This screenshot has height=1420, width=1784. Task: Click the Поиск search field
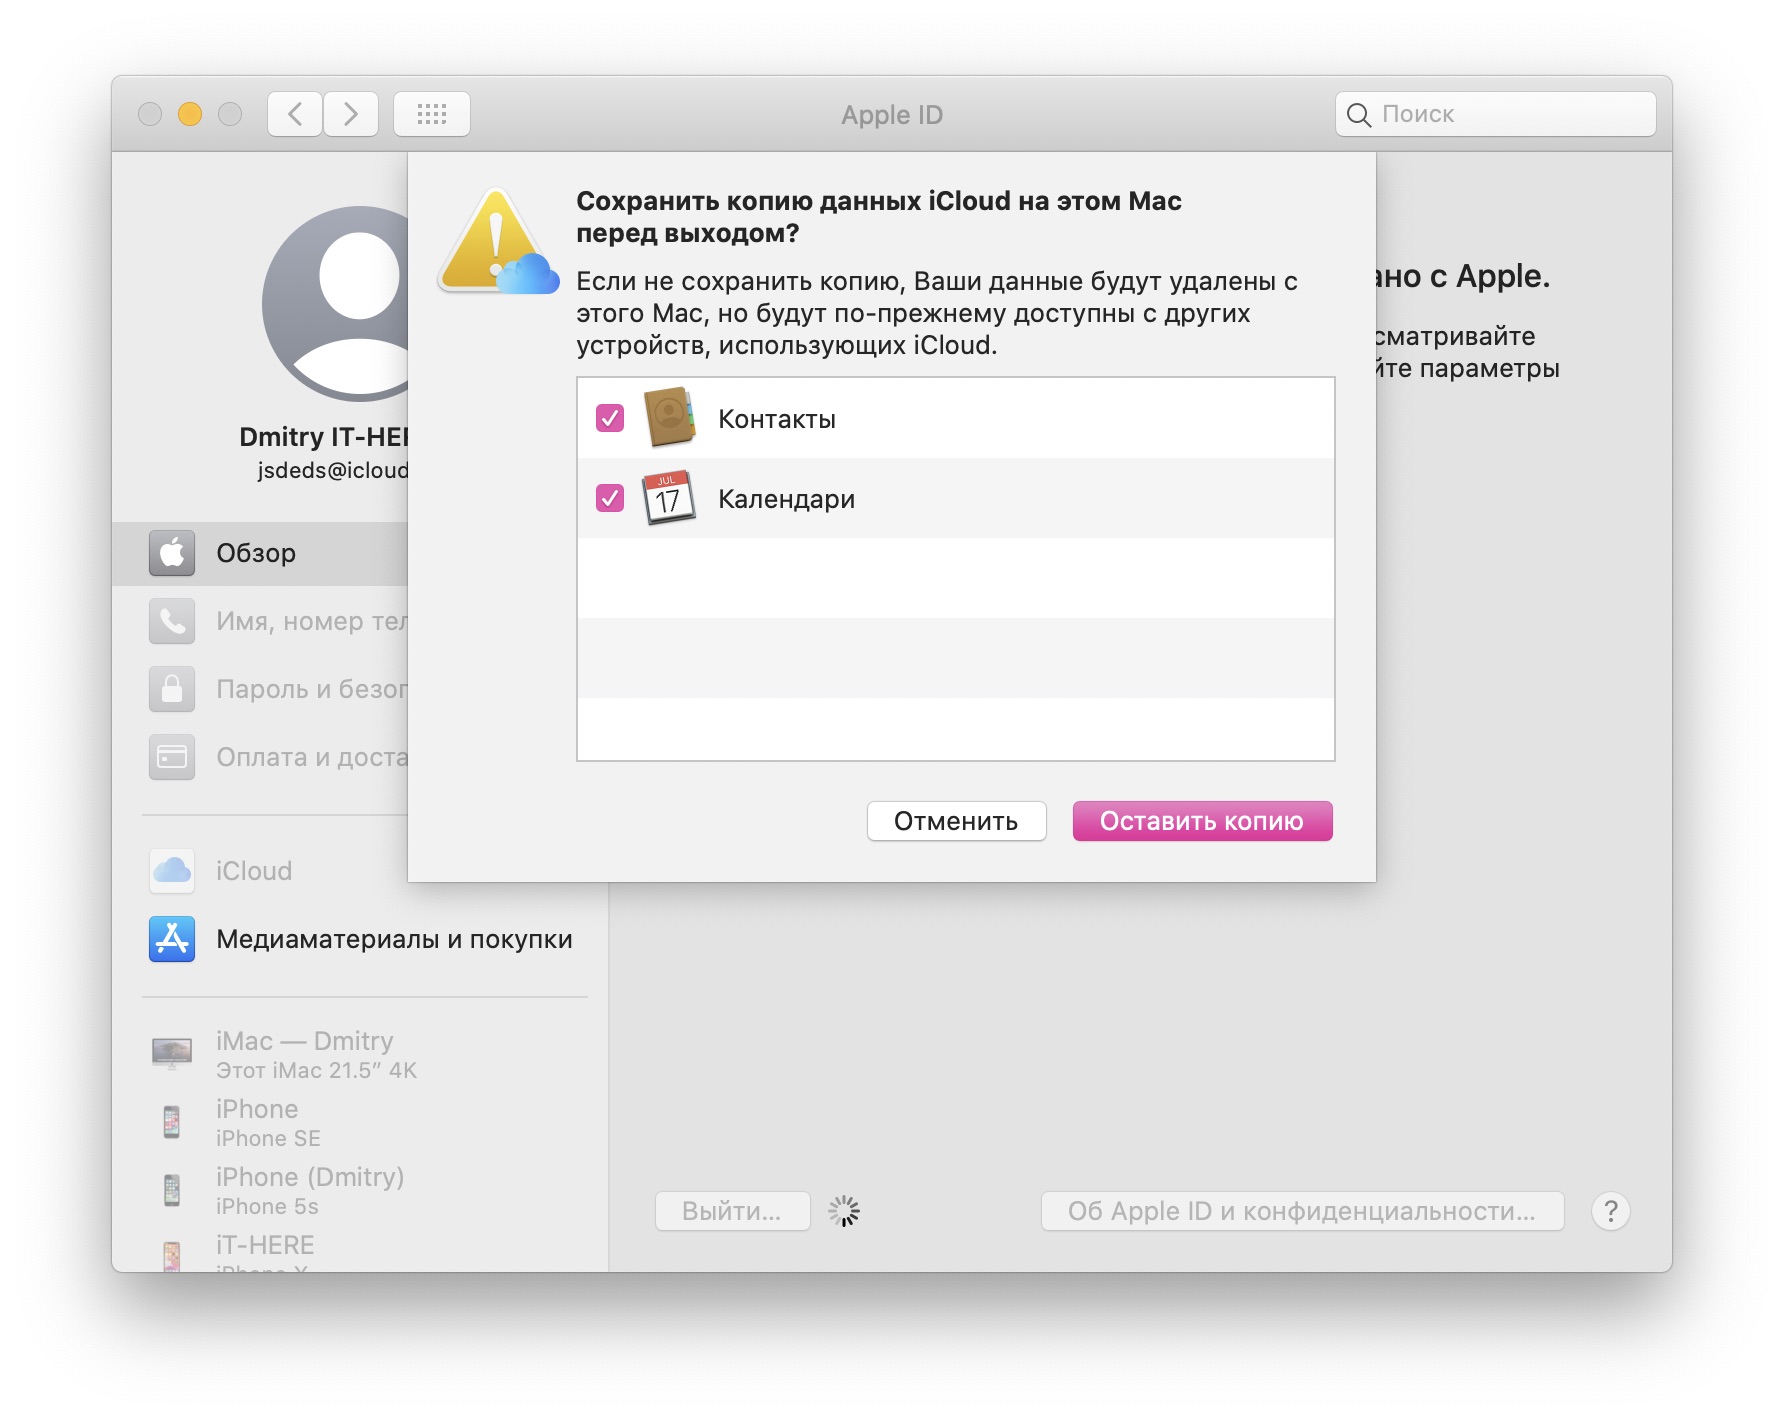pos(1495,114)
